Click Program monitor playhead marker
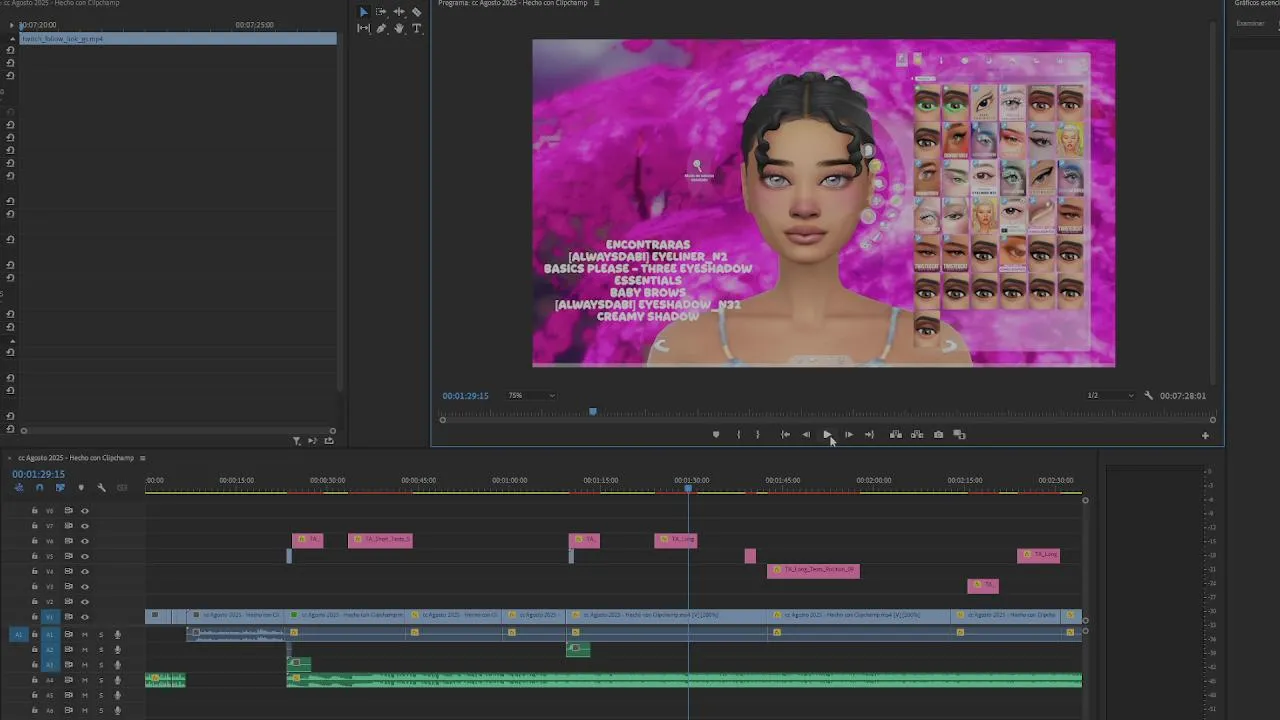Viewport: 1280px width, 720px height. [593, 411]
